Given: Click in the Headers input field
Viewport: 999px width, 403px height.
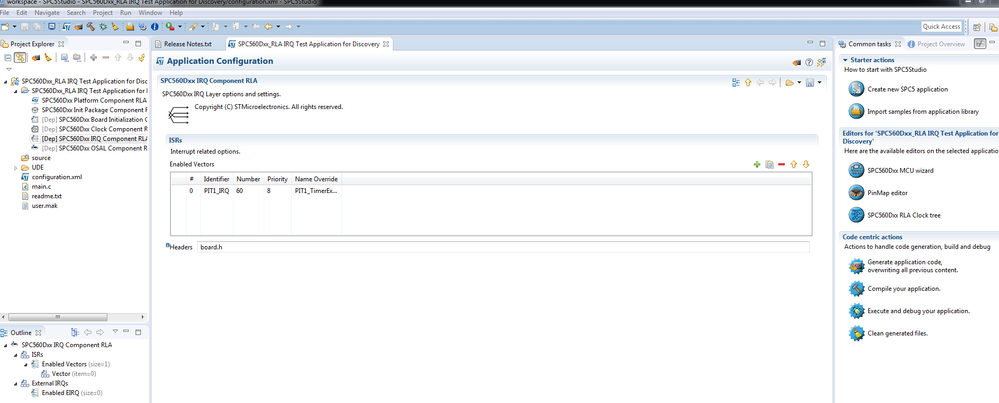Looking at the screenshot, I should 503,247.
